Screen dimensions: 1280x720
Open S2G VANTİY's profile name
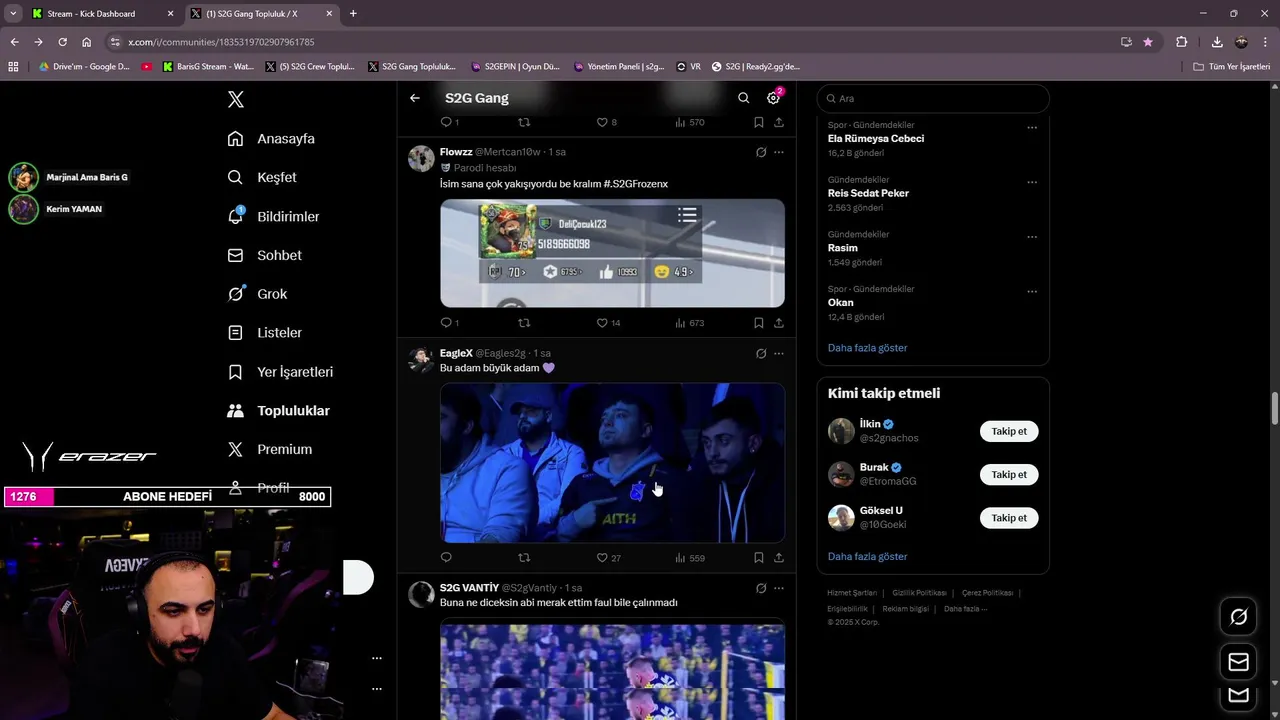(469, 588)
